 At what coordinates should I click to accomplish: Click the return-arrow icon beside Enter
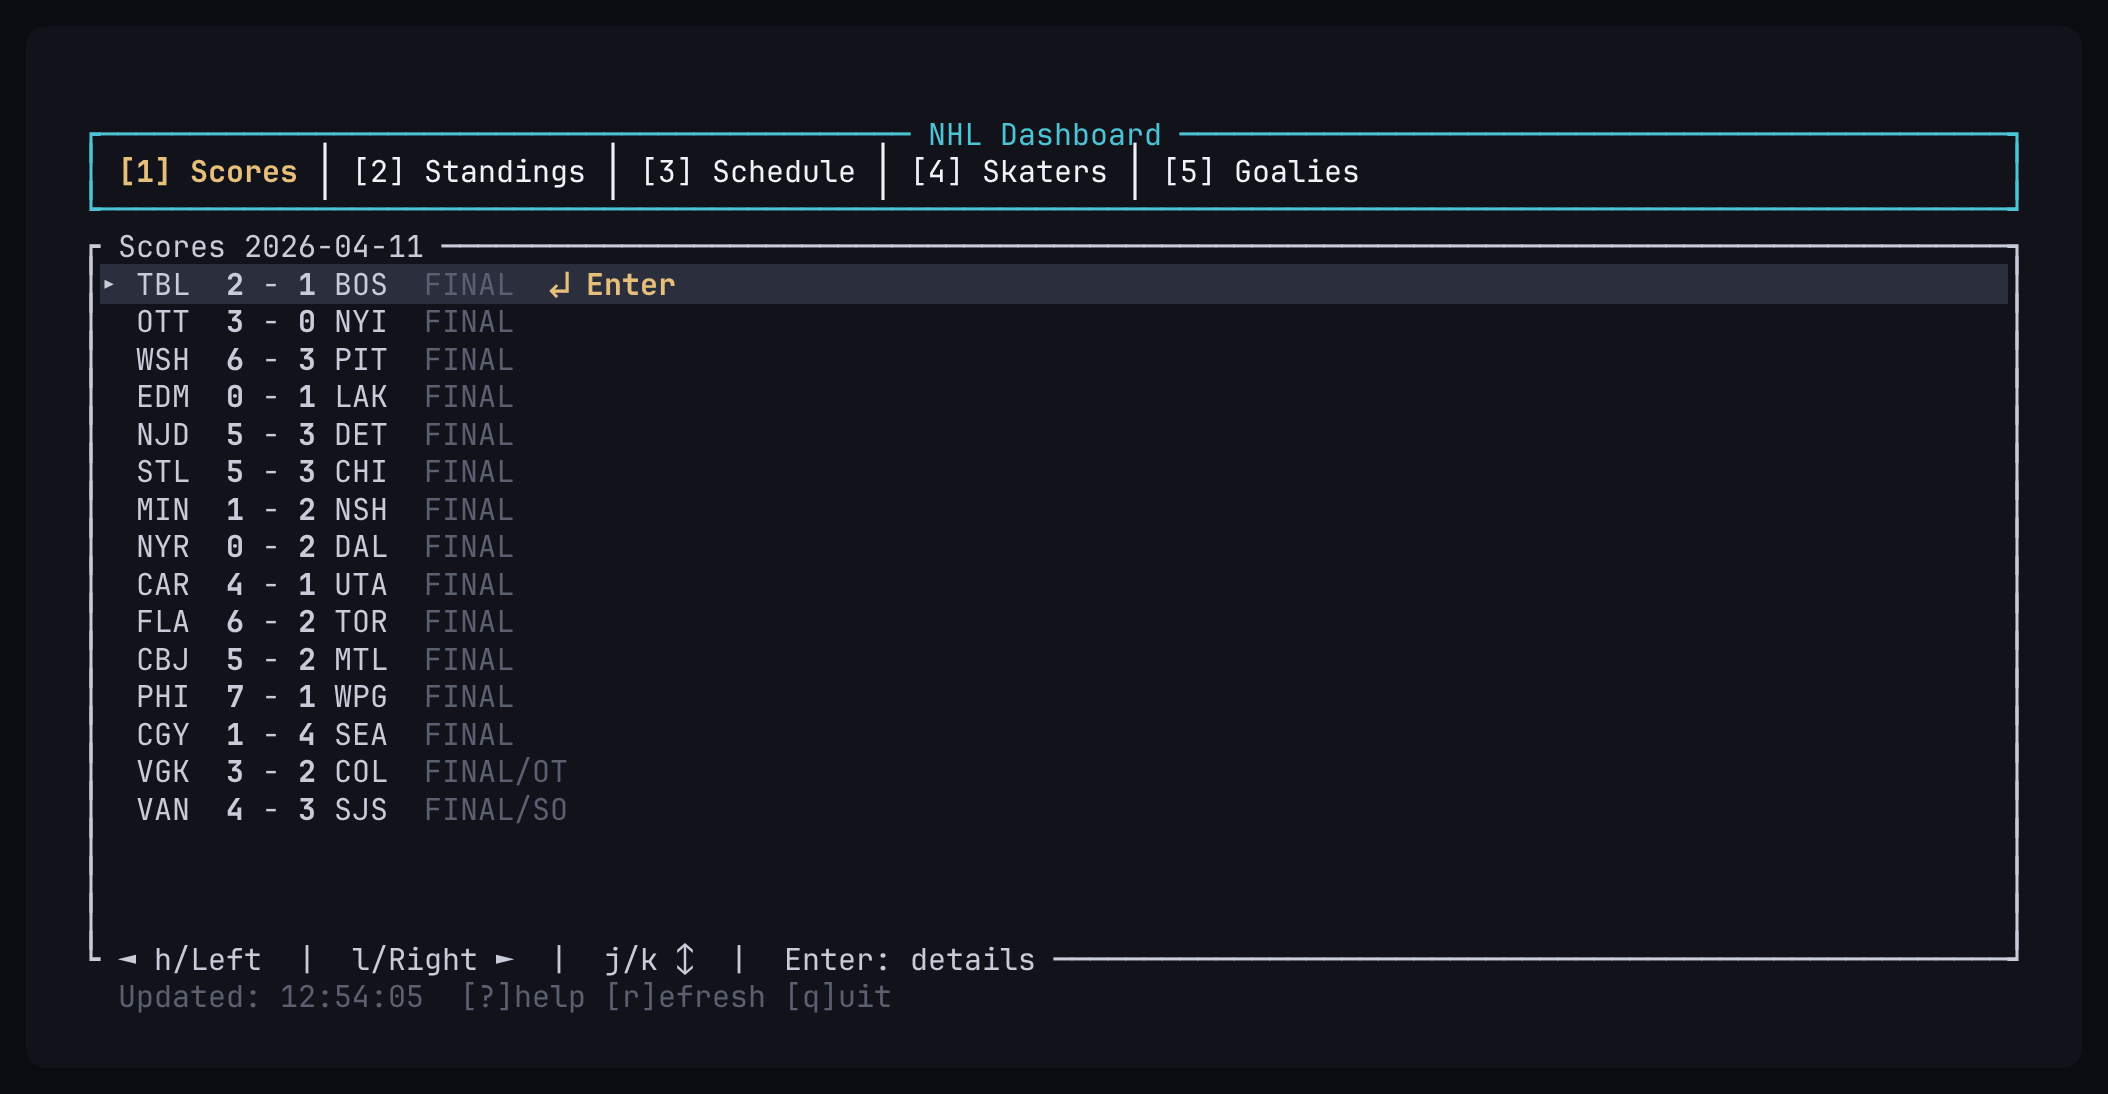coord(559,286)
